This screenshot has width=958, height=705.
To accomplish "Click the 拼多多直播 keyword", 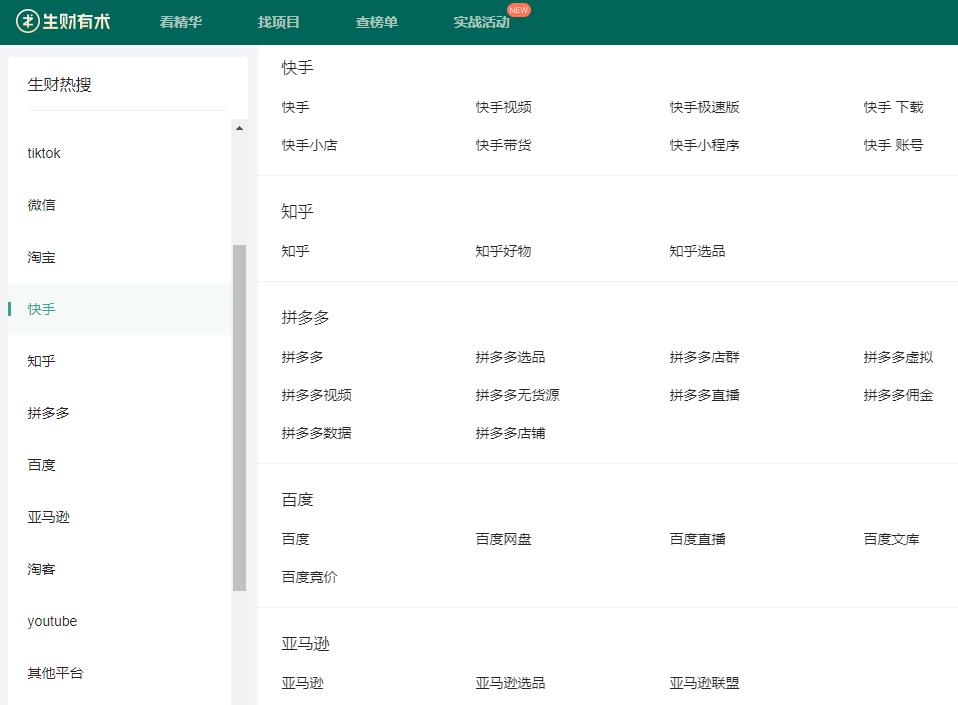I will 704,395.
